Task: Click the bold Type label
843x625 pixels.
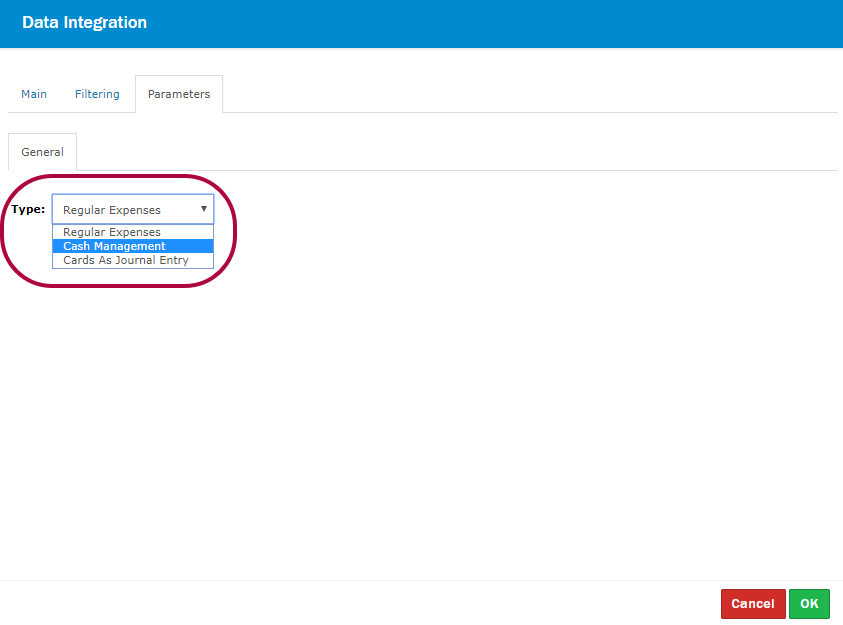Action: point(28,209)
